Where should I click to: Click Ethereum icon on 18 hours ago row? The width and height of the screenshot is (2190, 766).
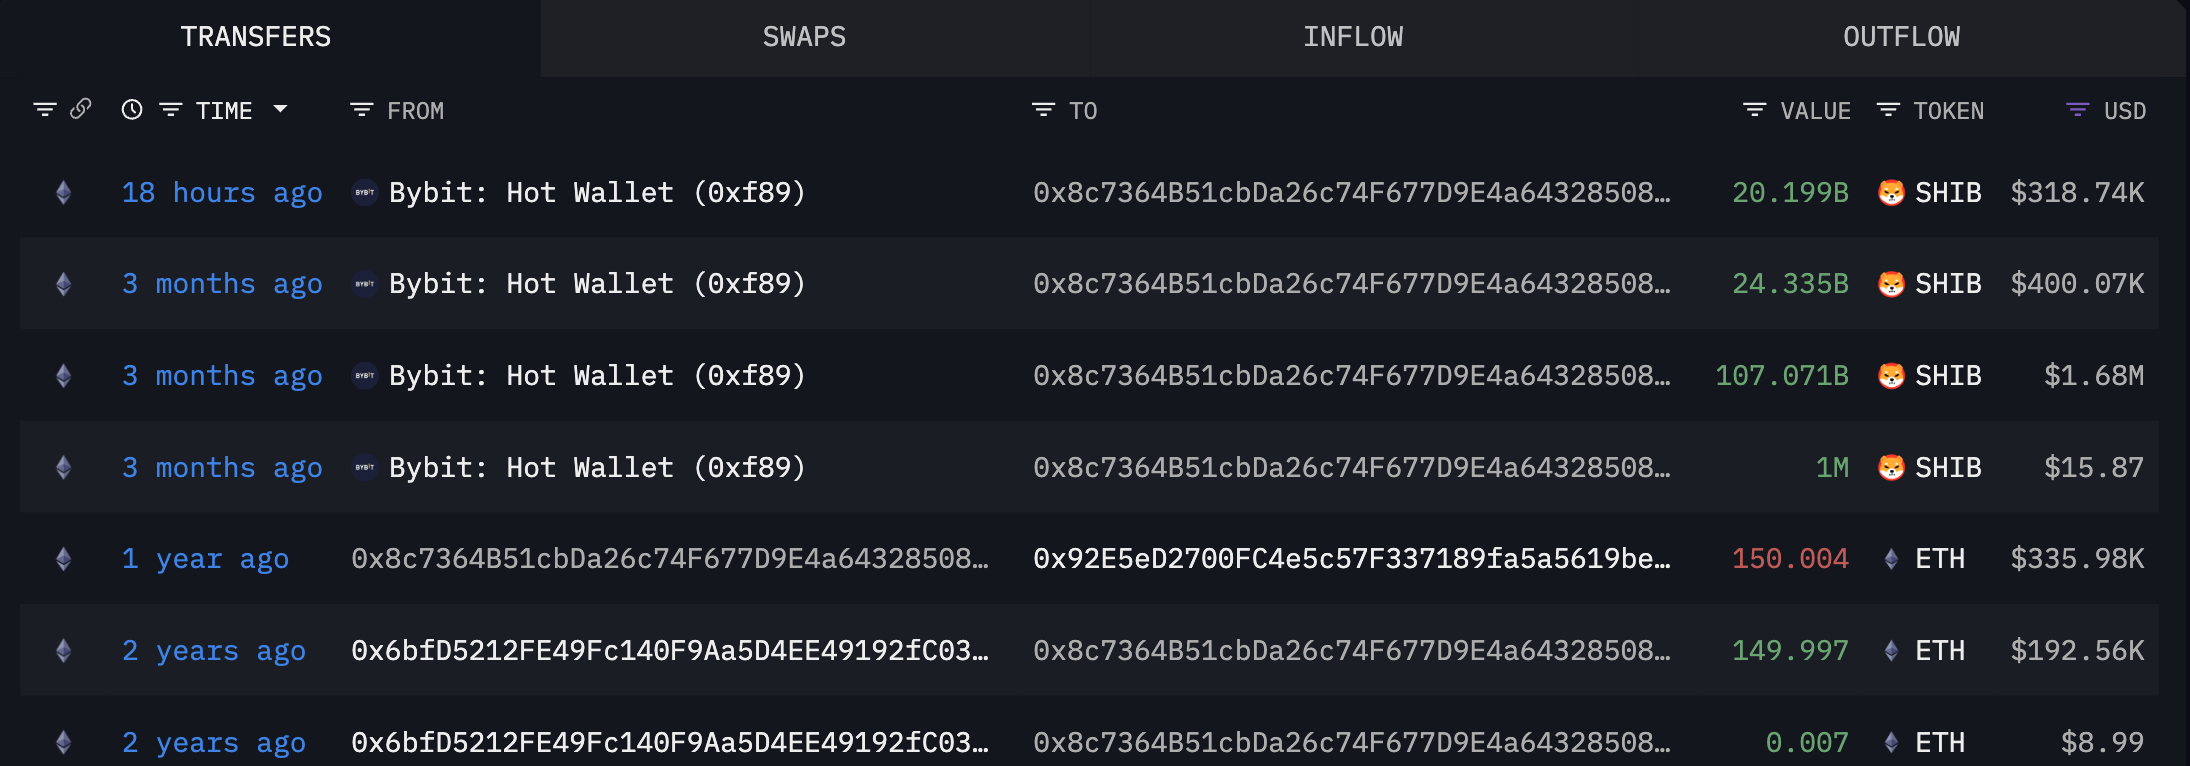[64, 192]
